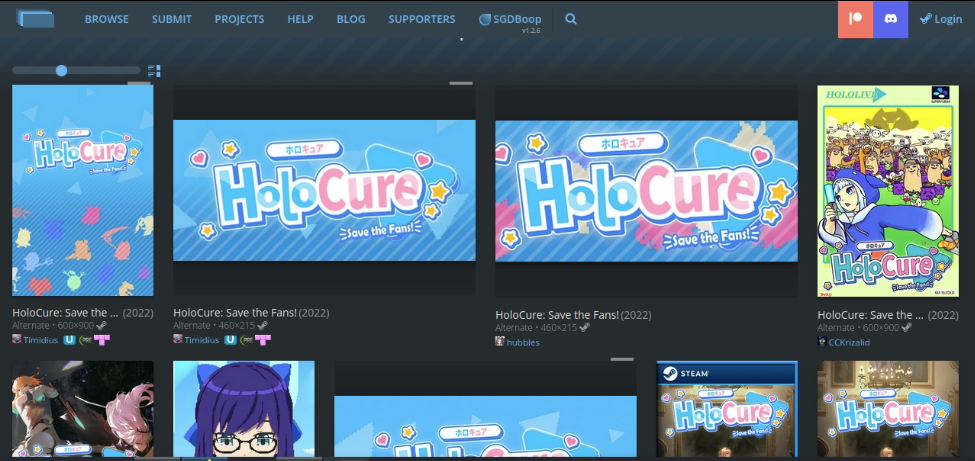This screenshot has height=461, width=975.
Task: Toggle the grid layout view icon
Action: click(x=154, y=71)
